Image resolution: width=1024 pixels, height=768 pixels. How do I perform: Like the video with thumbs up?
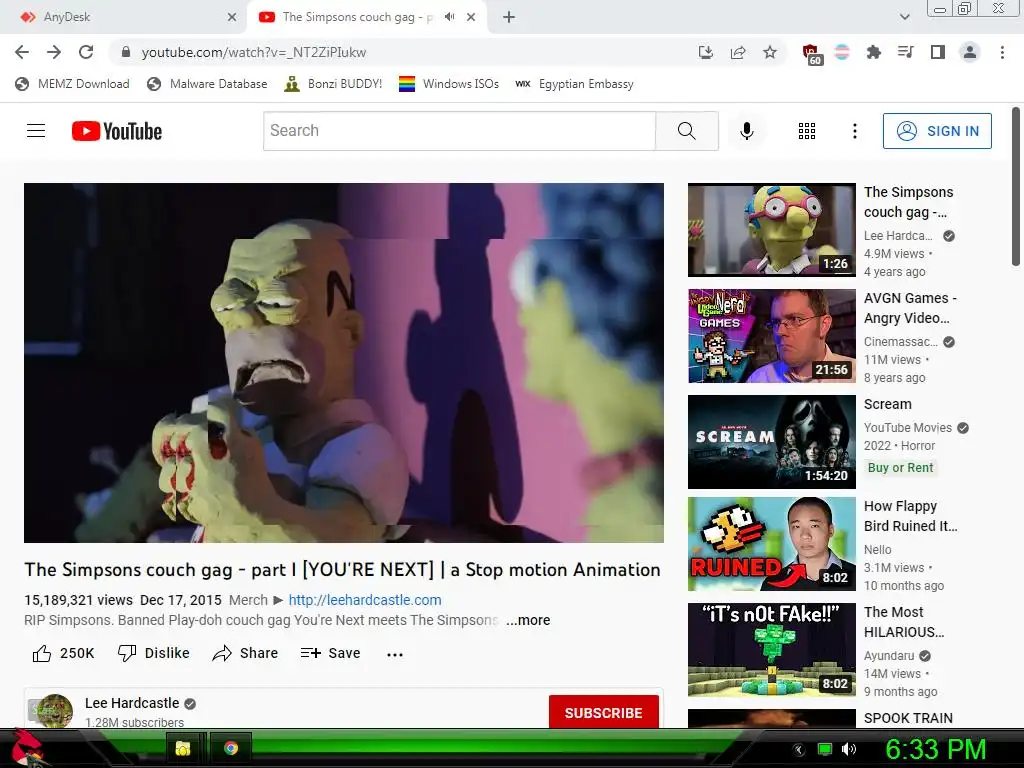click(x=63, y=653)
